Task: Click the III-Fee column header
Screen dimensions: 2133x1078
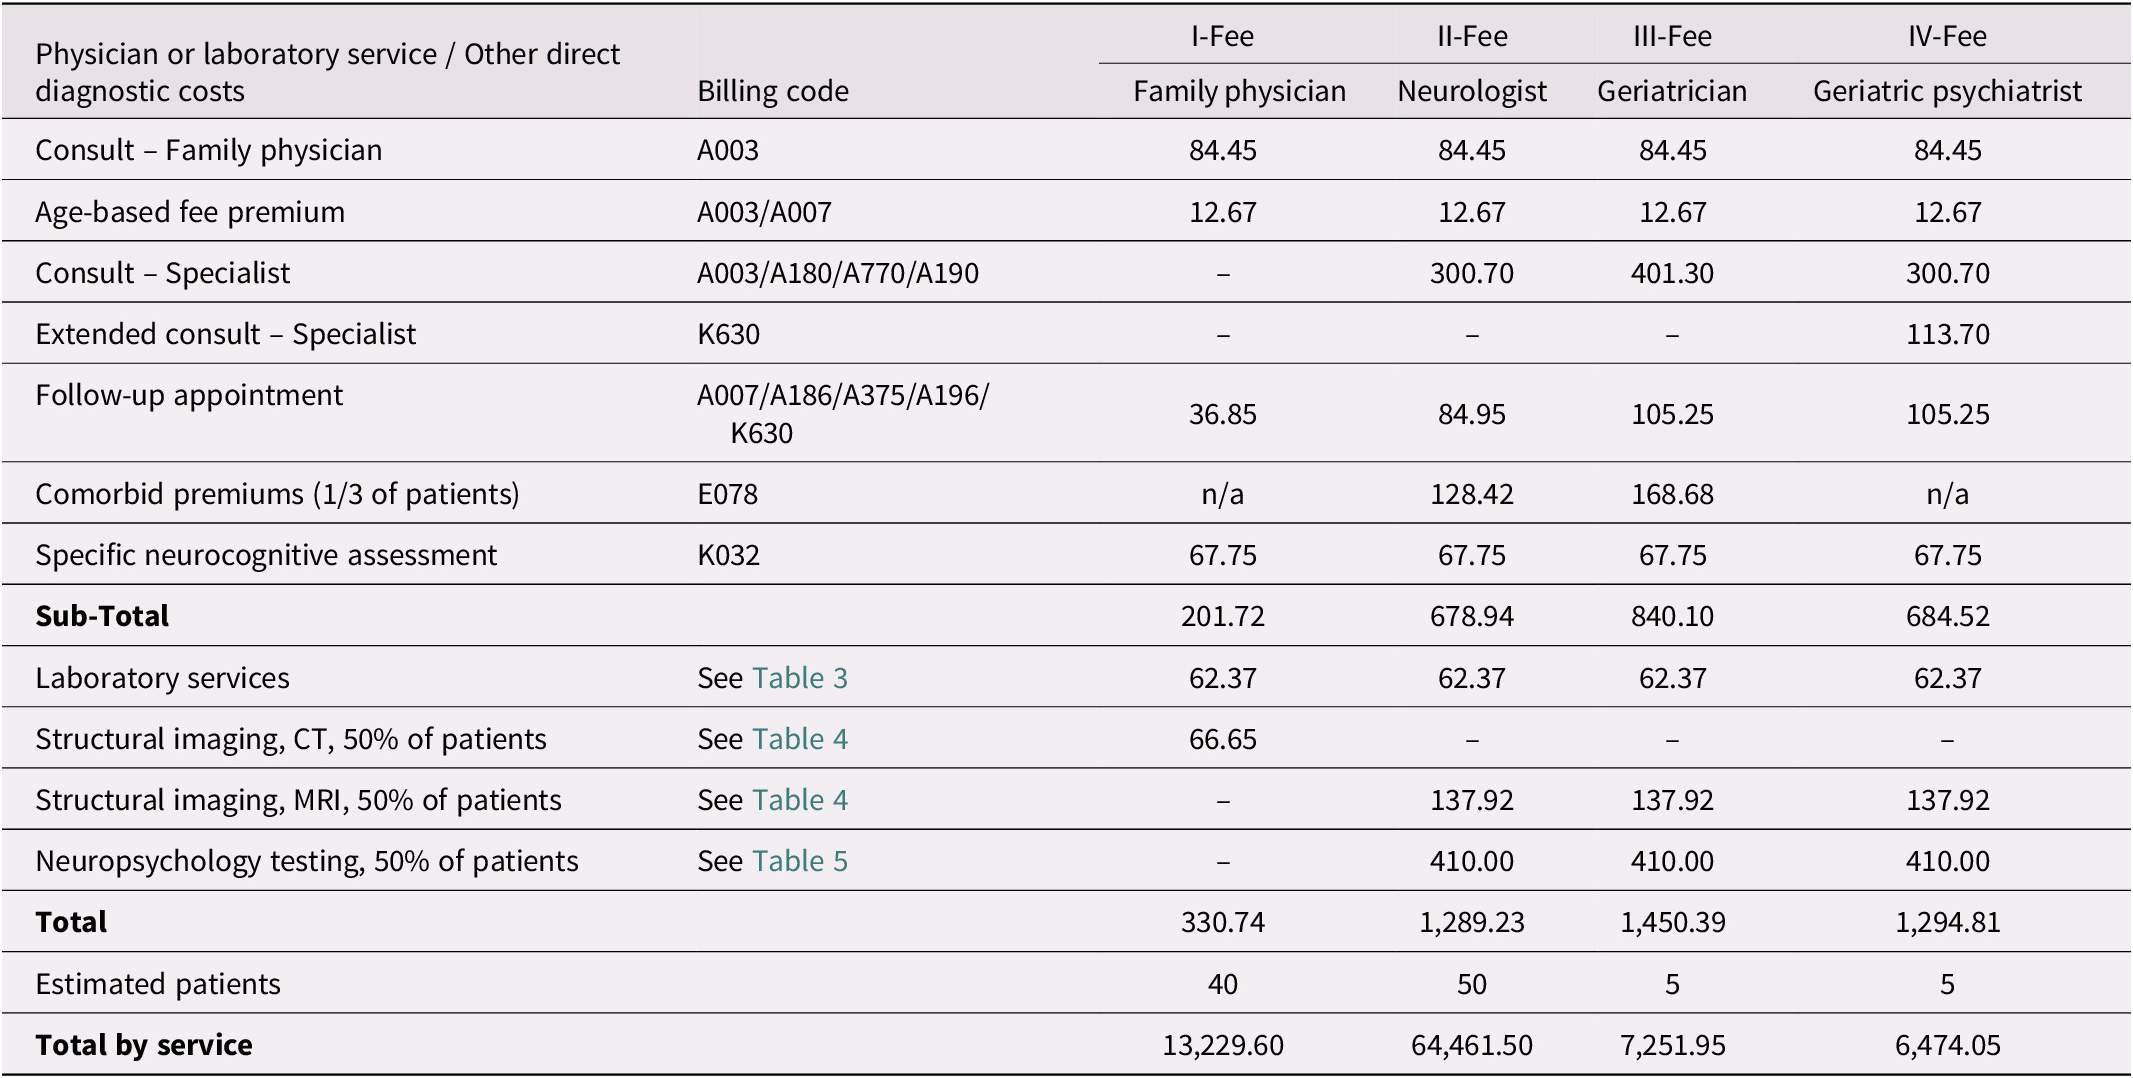Action: pos(1672,36)
